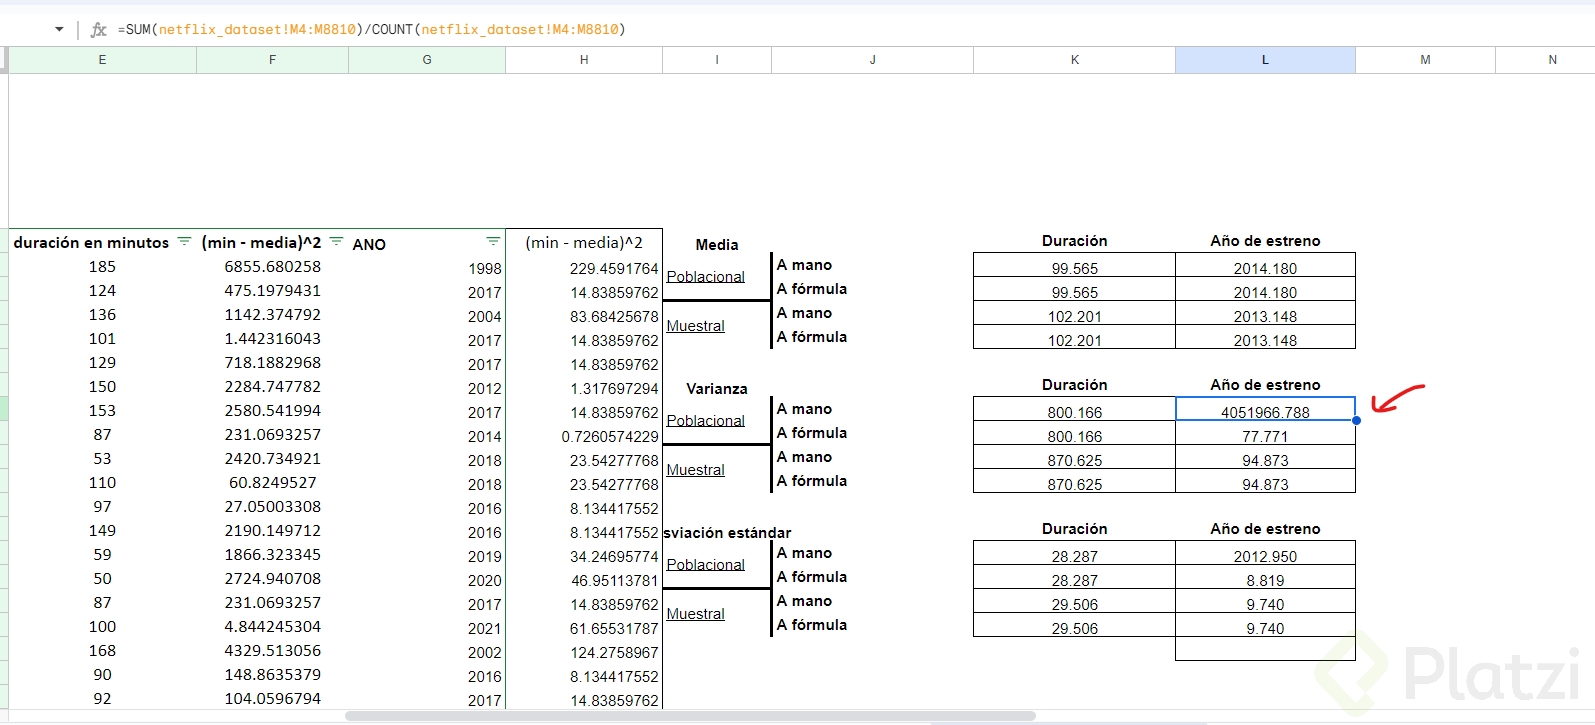Viewport: 1595px width, 725px height.
Task: Click the fx function icon
Action: 98,30
